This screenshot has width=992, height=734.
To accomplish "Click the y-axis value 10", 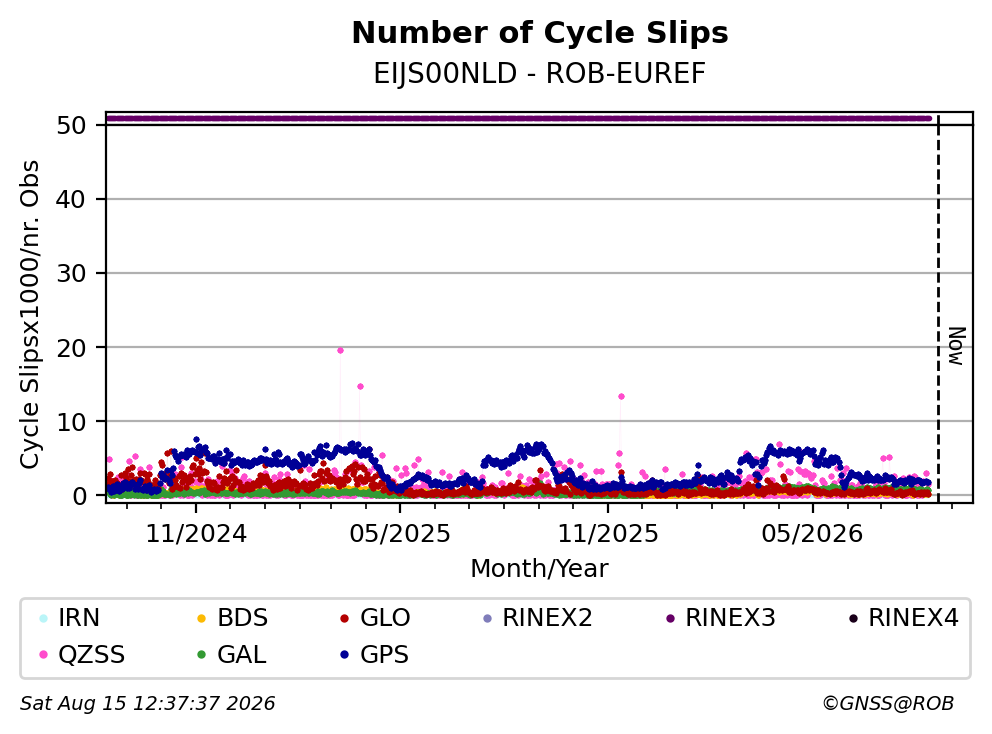I will tap(71, 421).
